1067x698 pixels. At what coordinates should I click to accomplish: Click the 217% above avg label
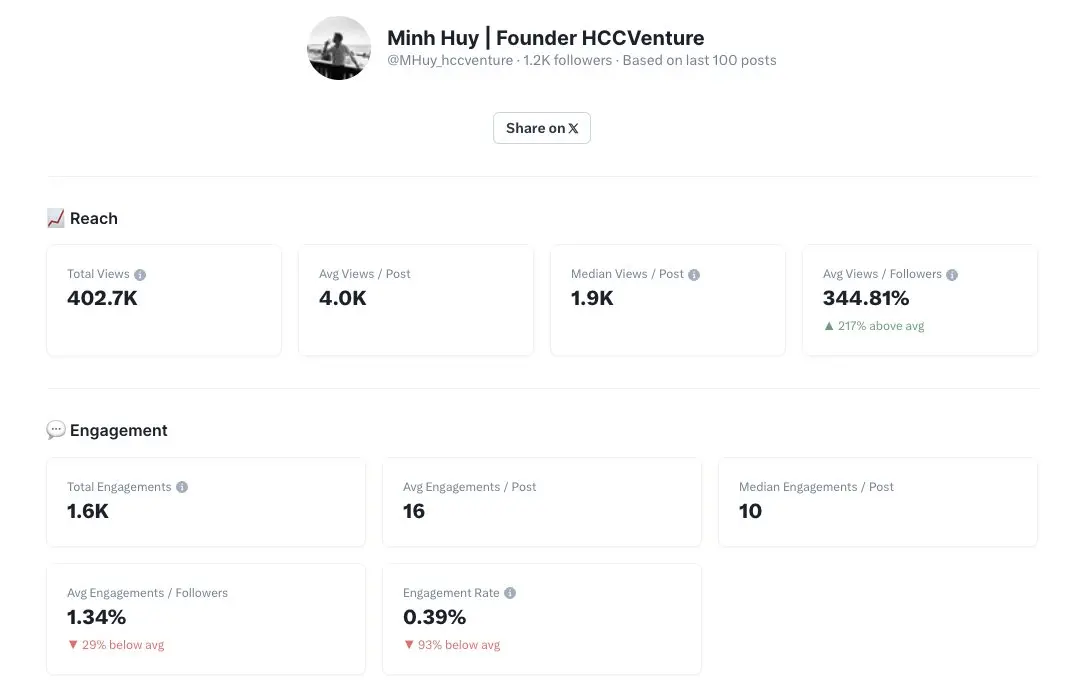tap(881, 326)
